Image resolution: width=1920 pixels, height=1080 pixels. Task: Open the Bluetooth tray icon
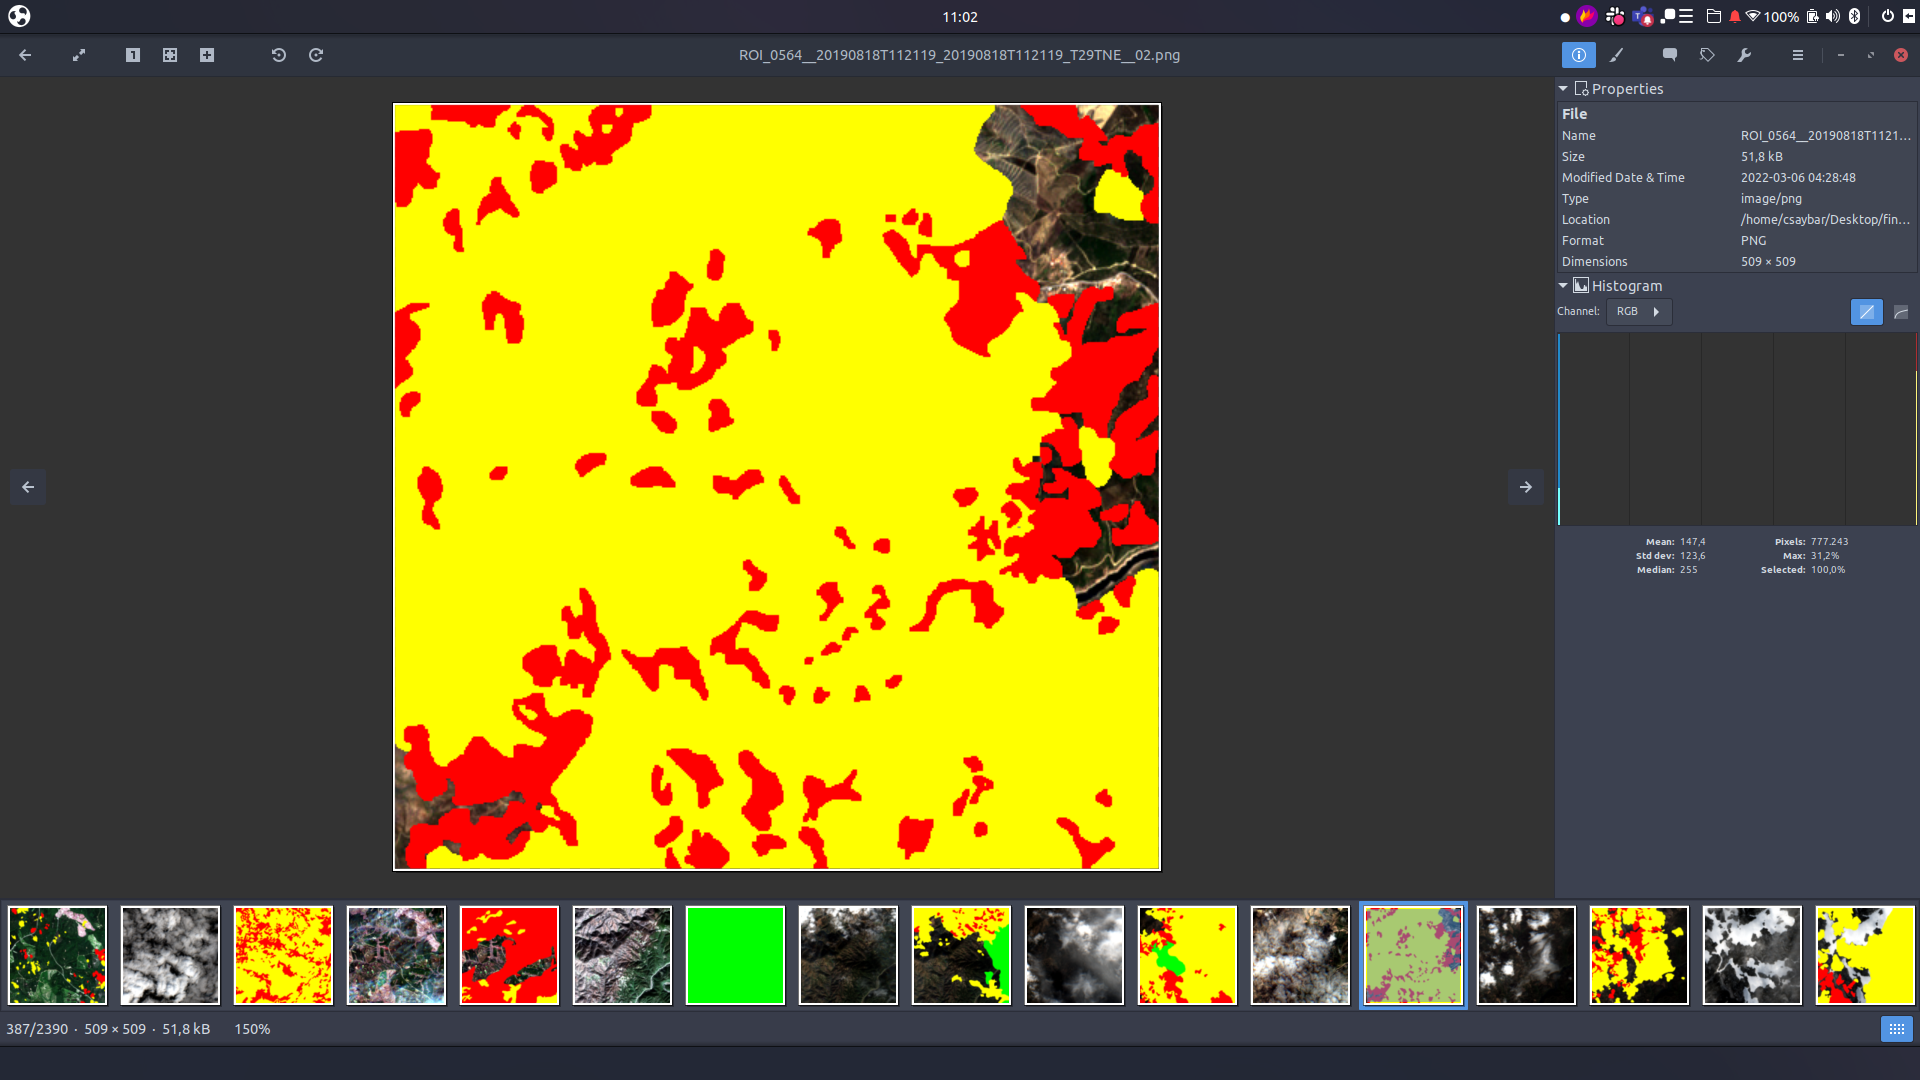click(x=1854, y=16)
